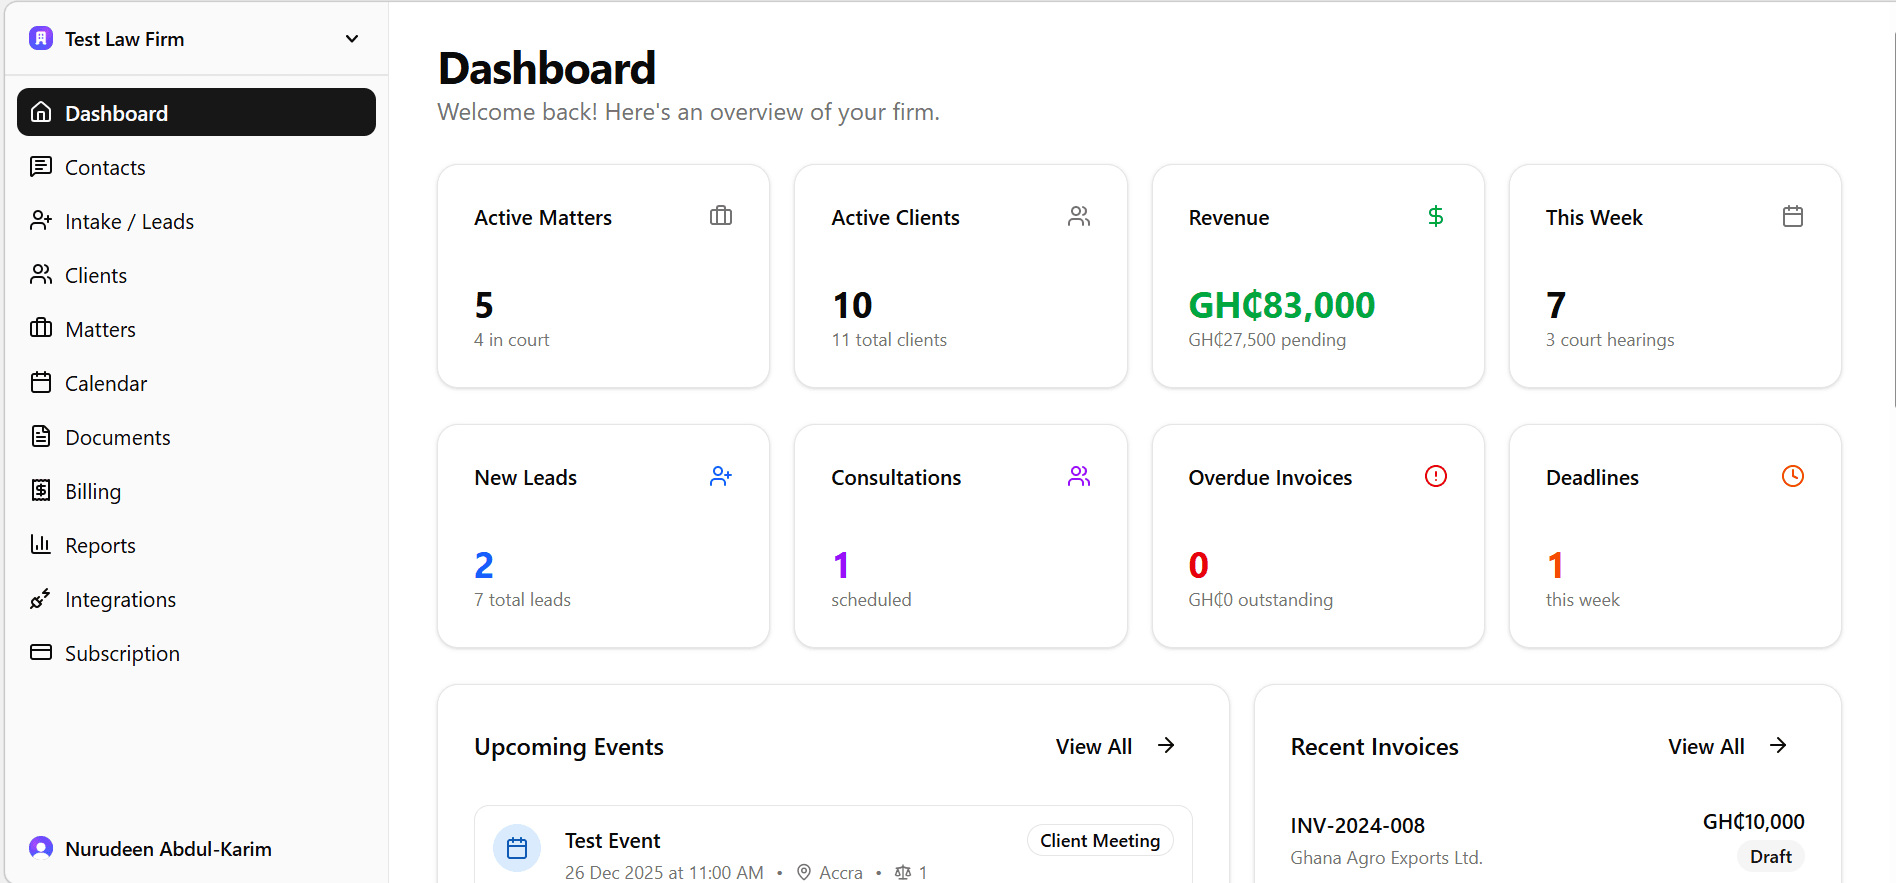Click the Clients people icon in sidebar
This screenshot has width=1896, height=883.
pos(41,274)
